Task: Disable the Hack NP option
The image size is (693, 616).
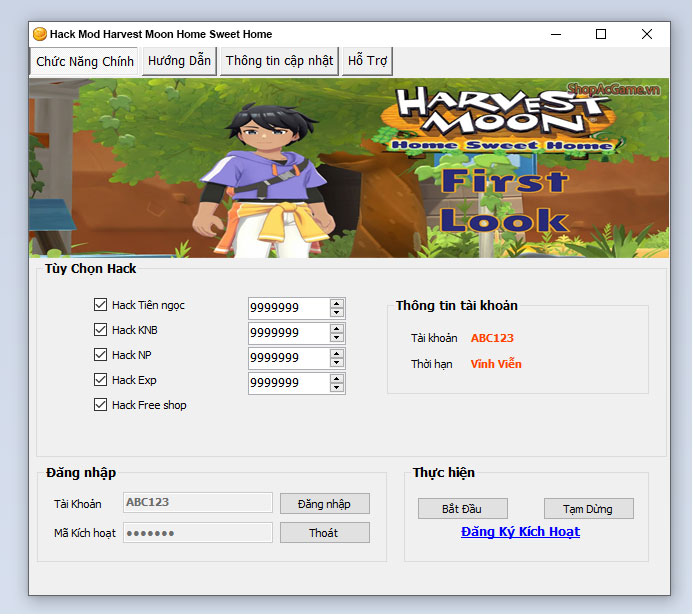Action: pos(100,355)
